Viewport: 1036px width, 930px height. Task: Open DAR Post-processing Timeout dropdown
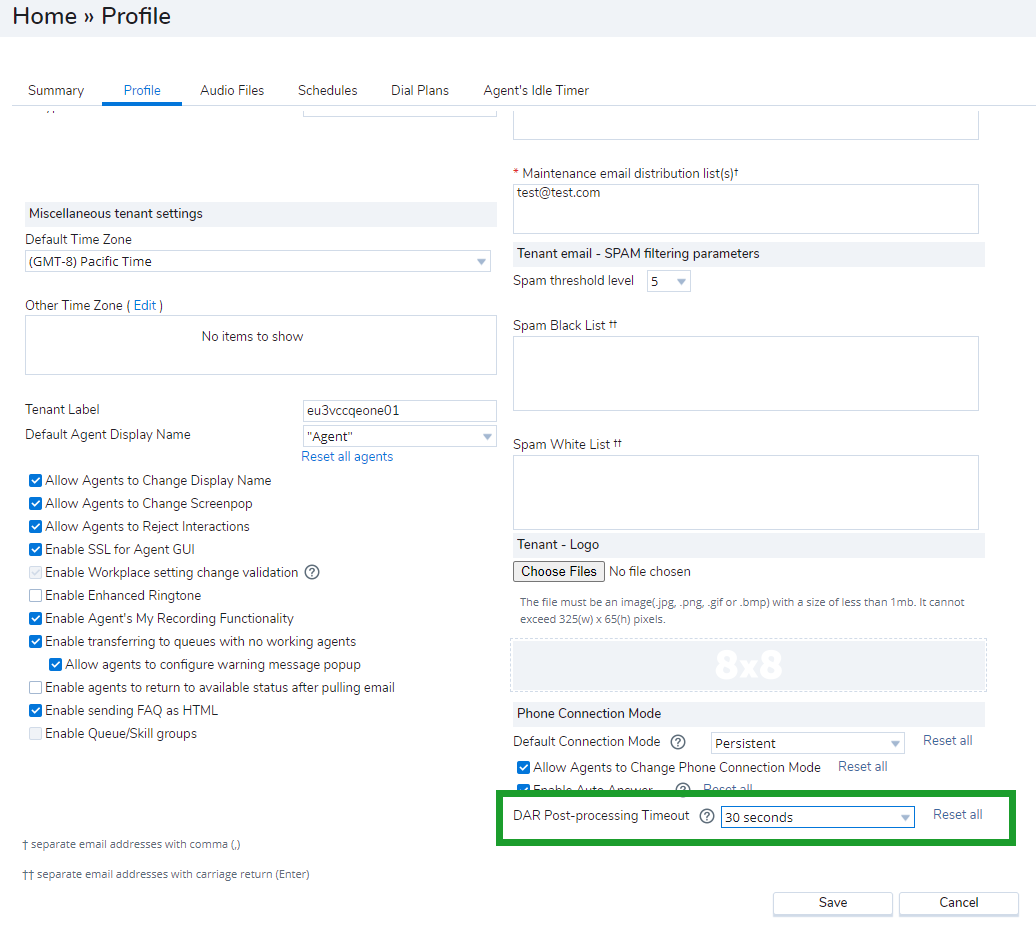click(818, 817)
